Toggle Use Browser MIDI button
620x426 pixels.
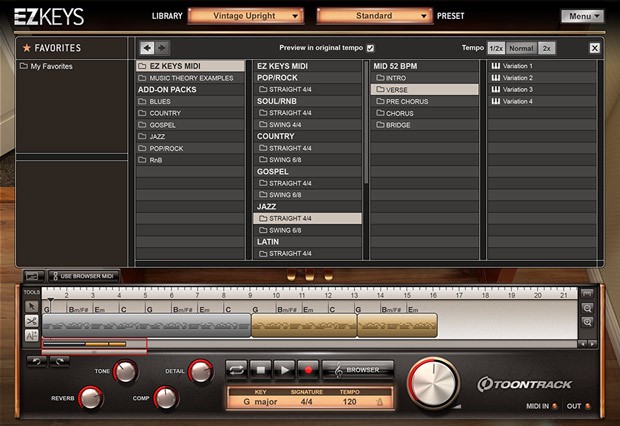click(x=83, y=276)
